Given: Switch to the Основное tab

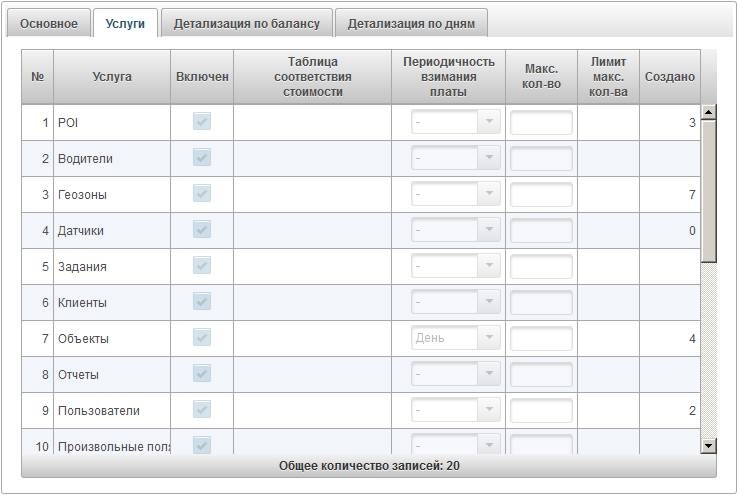Looking at the screenshot, I should coord(49,23).
